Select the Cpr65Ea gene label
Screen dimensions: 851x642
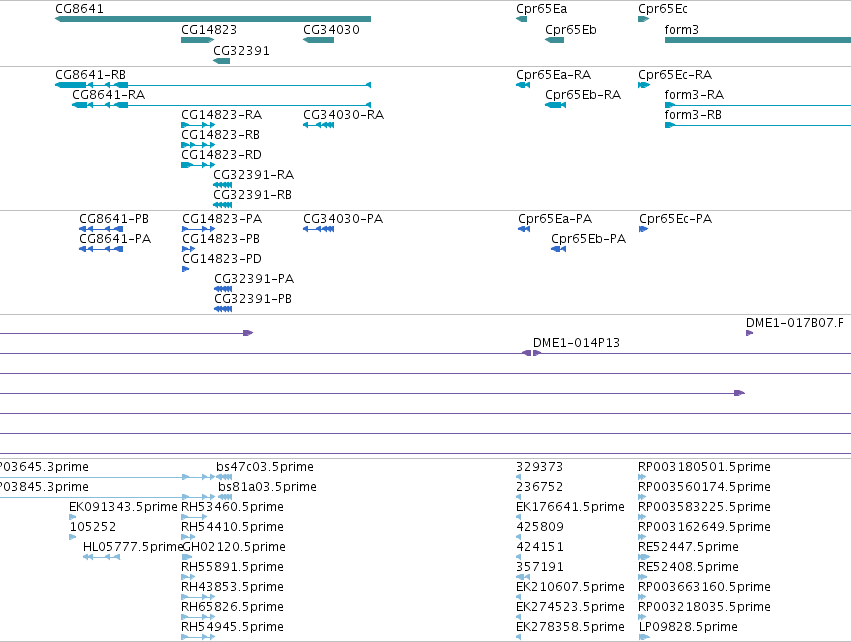tap(542, 9)
